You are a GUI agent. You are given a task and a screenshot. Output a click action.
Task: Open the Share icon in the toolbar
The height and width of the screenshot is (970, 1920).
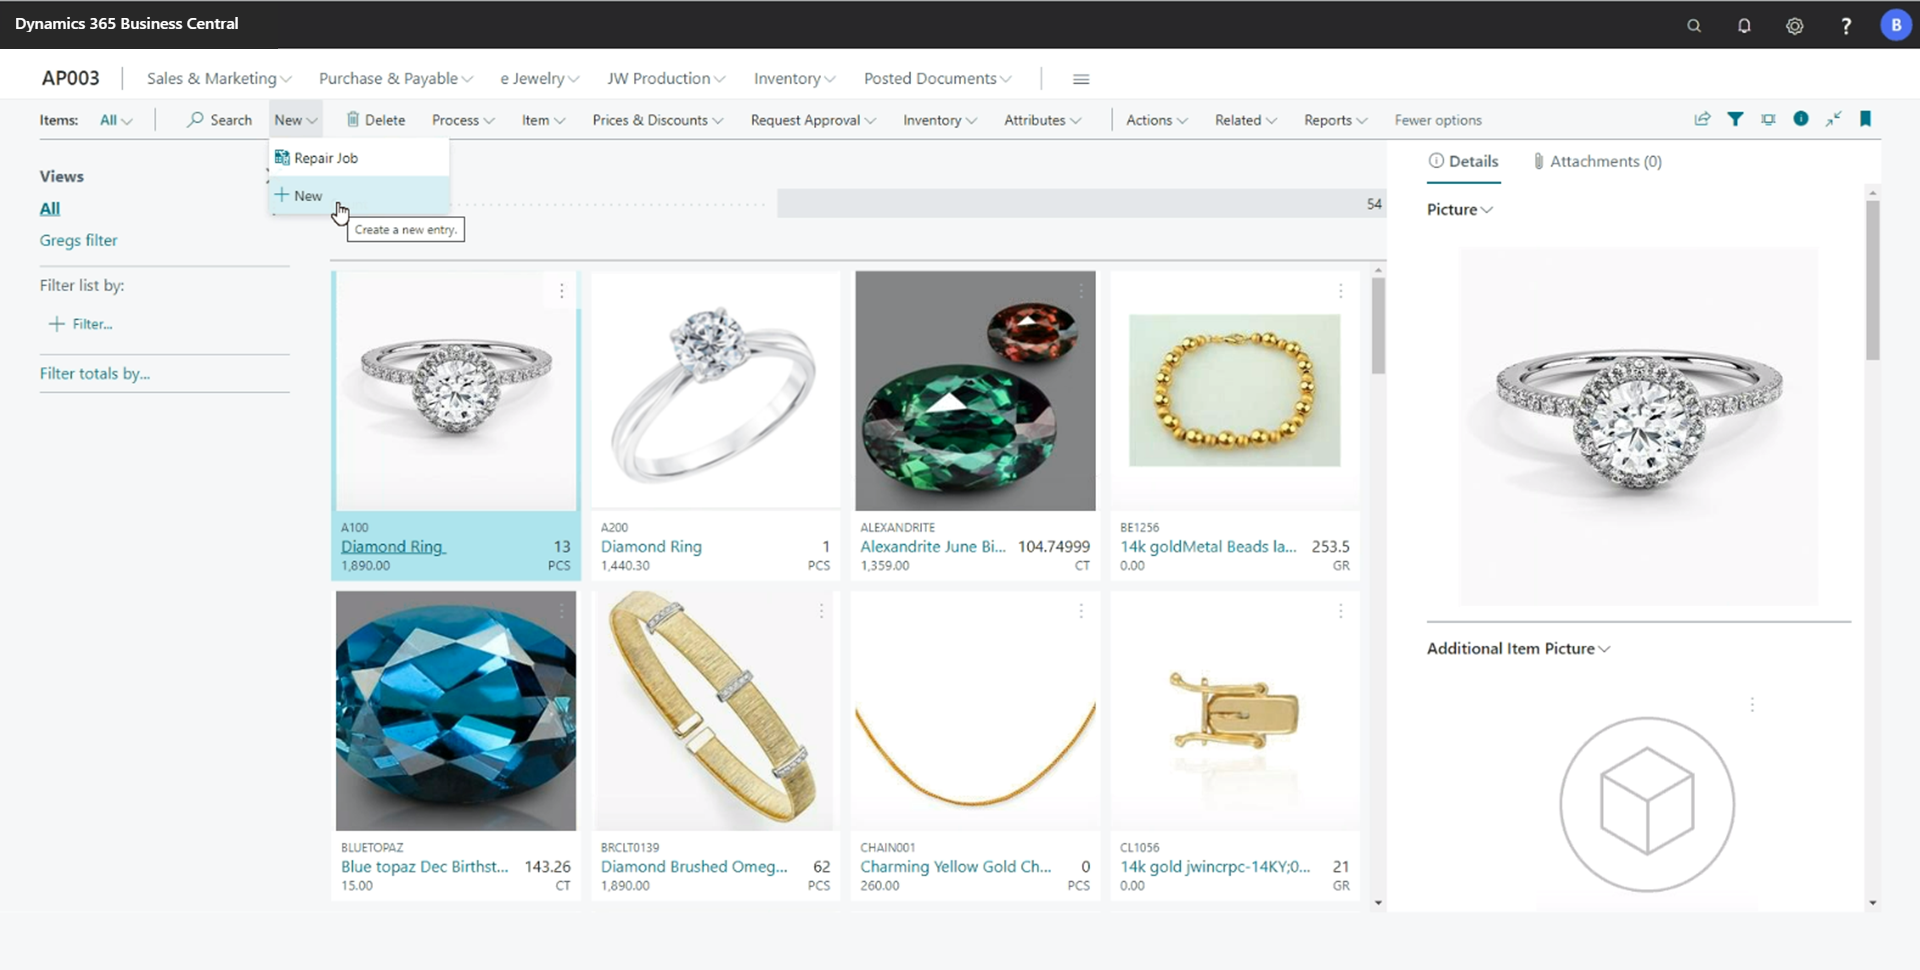[1703, 119]
